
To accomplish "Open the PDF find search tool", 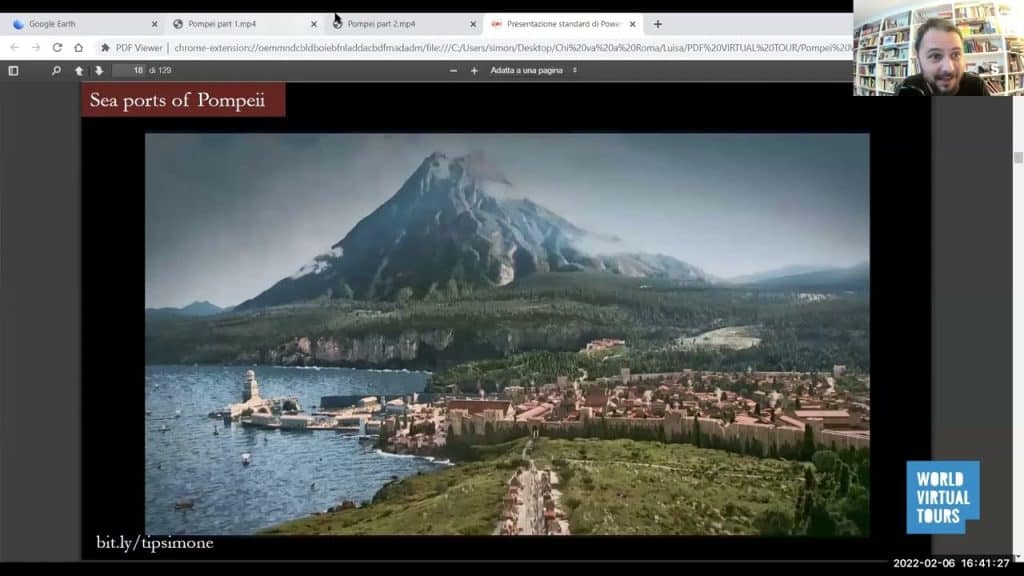I will coord(56,71).
